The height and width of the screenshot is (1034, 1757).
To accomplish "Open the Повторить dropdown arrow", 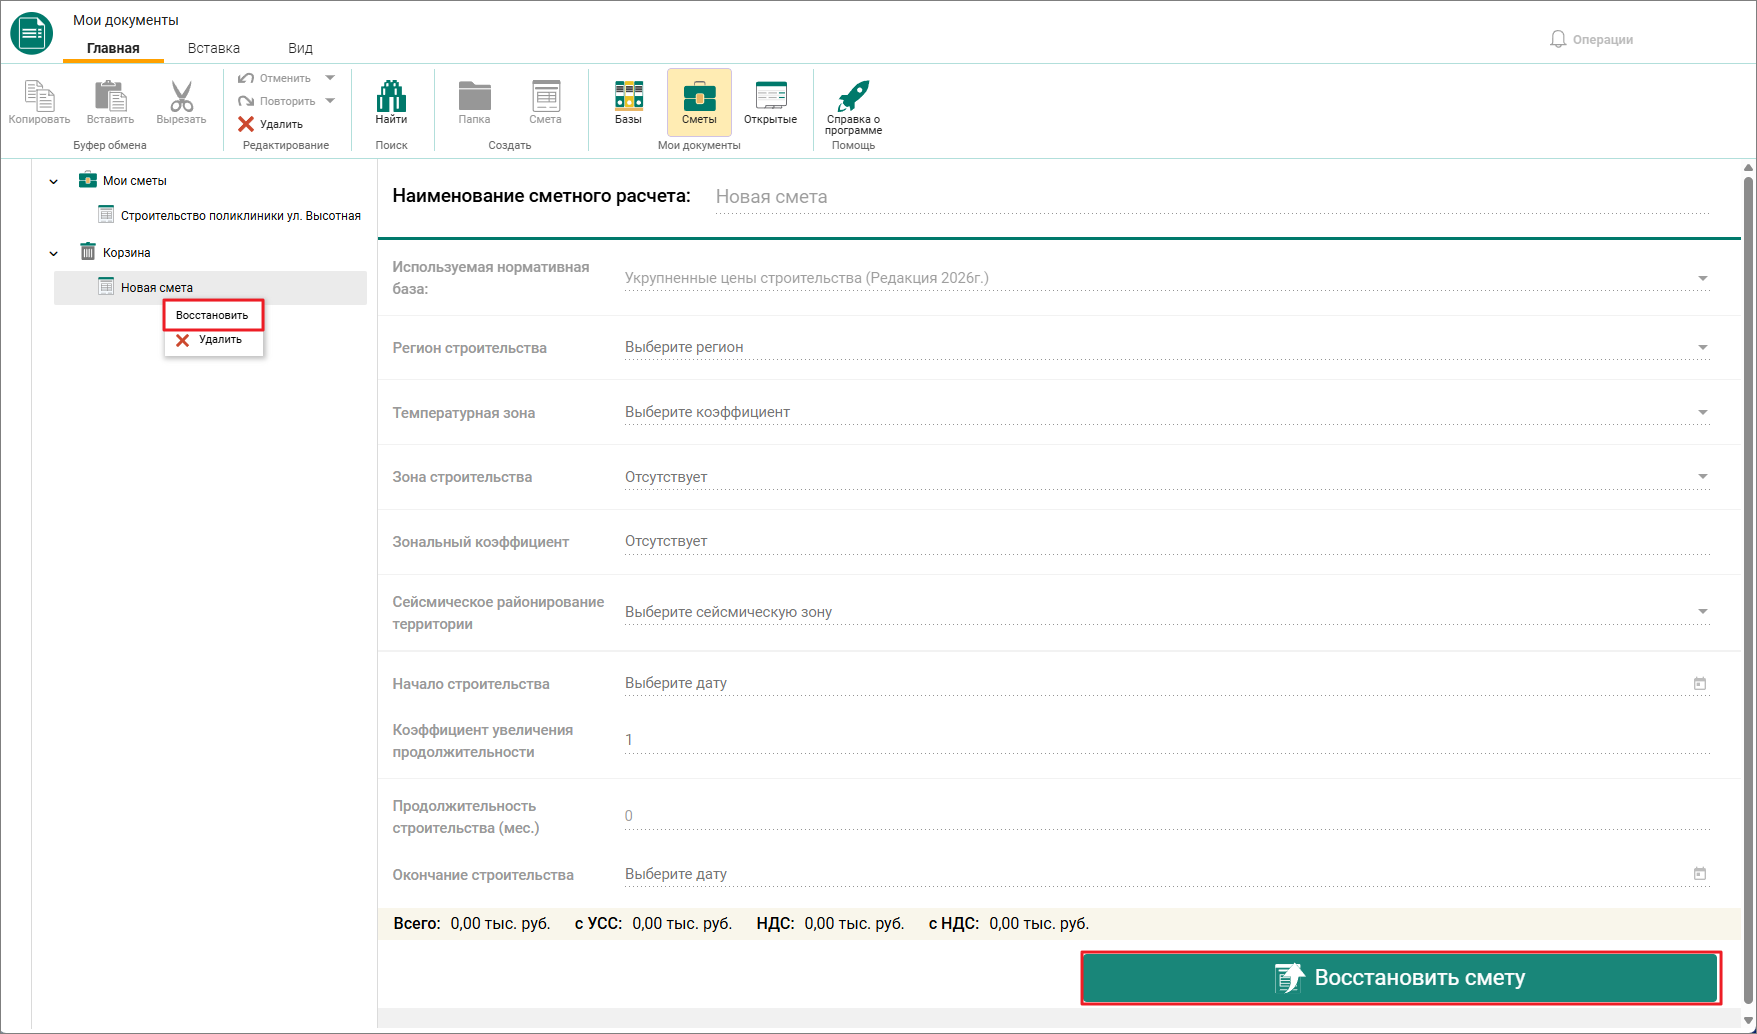I will click(x=330, y=101).
